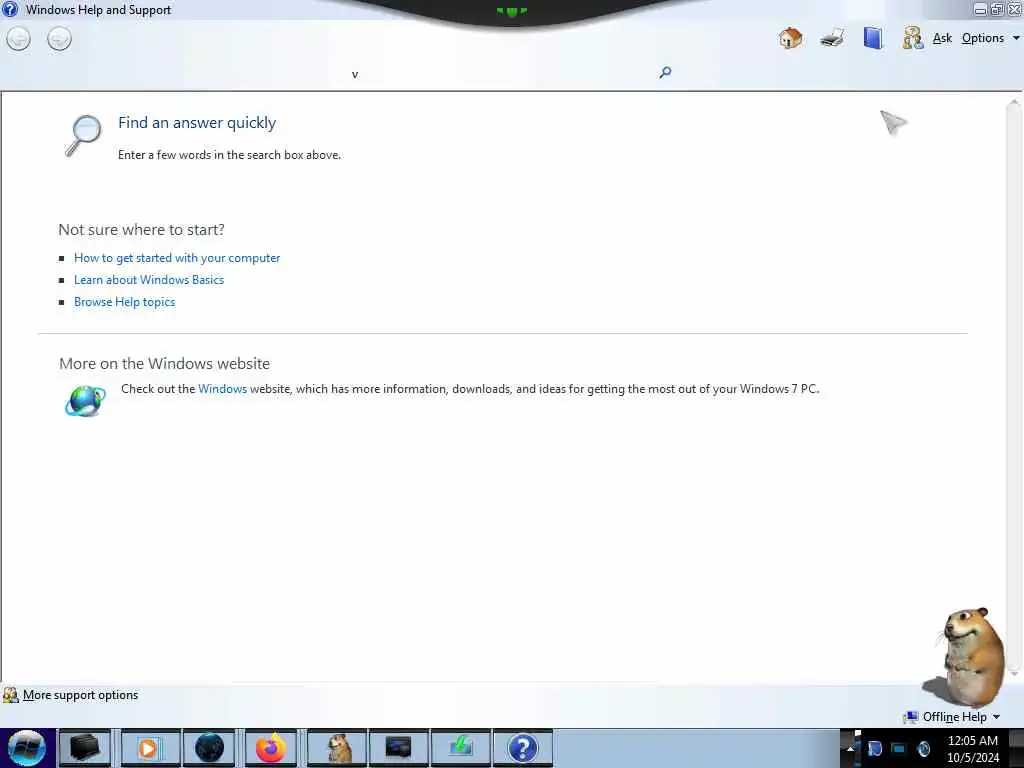Go back using the Back arrow
Image resolution: width=1024 pixels, height=768 pixels.
[x=18, y=39]
